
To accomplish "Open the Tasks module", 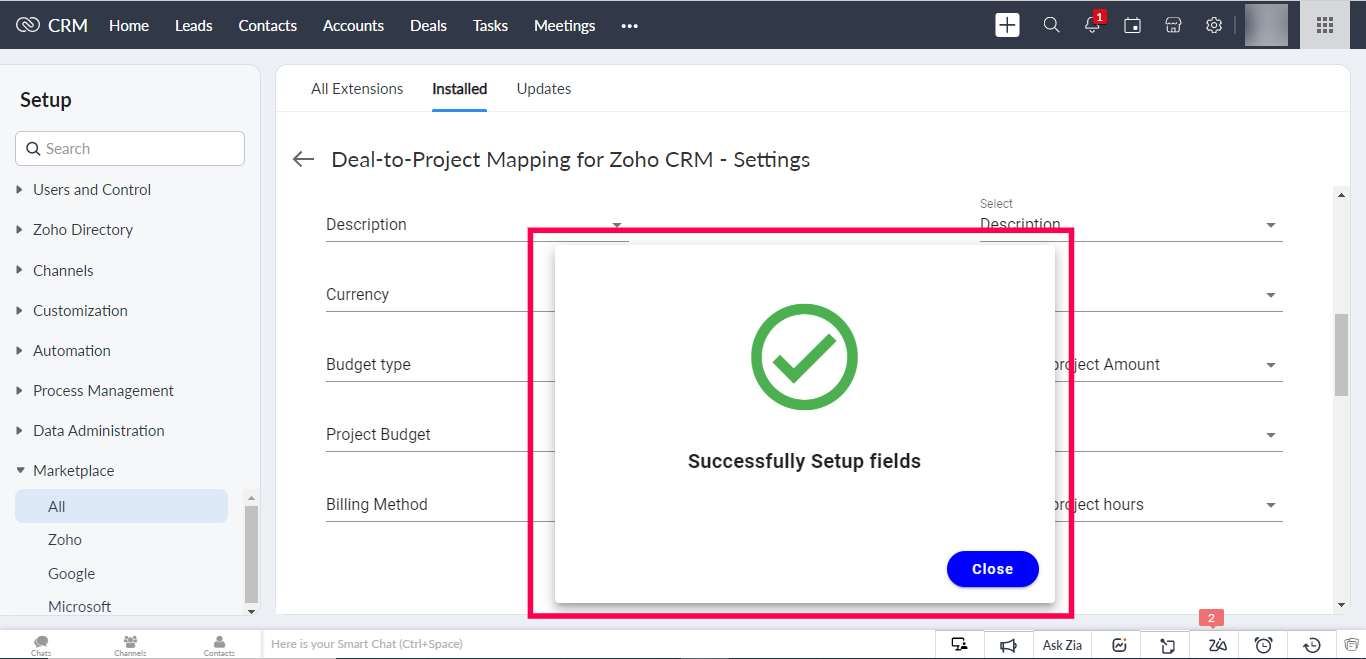I will click(x=490, y=26).
